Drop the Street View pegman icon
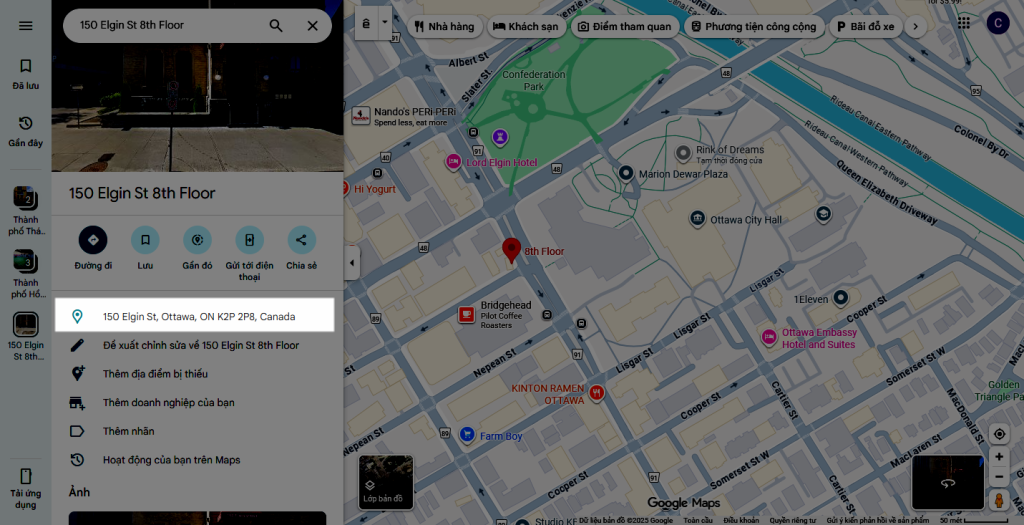Viewport: 1024px width, 525px height. pos(998,499)
